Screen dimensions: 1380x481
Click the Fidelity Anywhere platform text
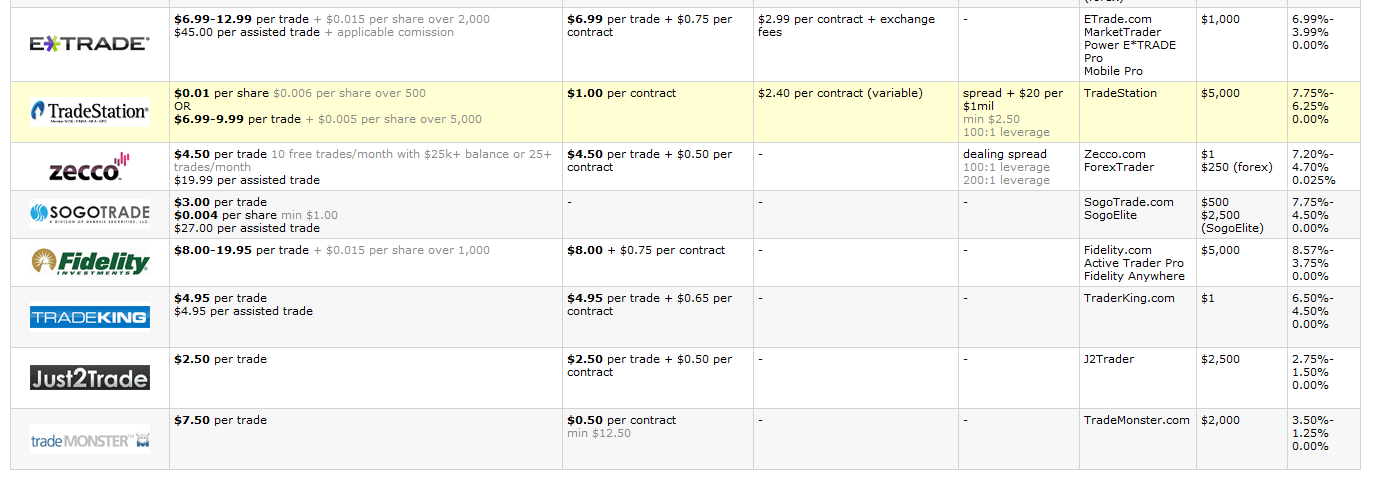point(1134,276)
